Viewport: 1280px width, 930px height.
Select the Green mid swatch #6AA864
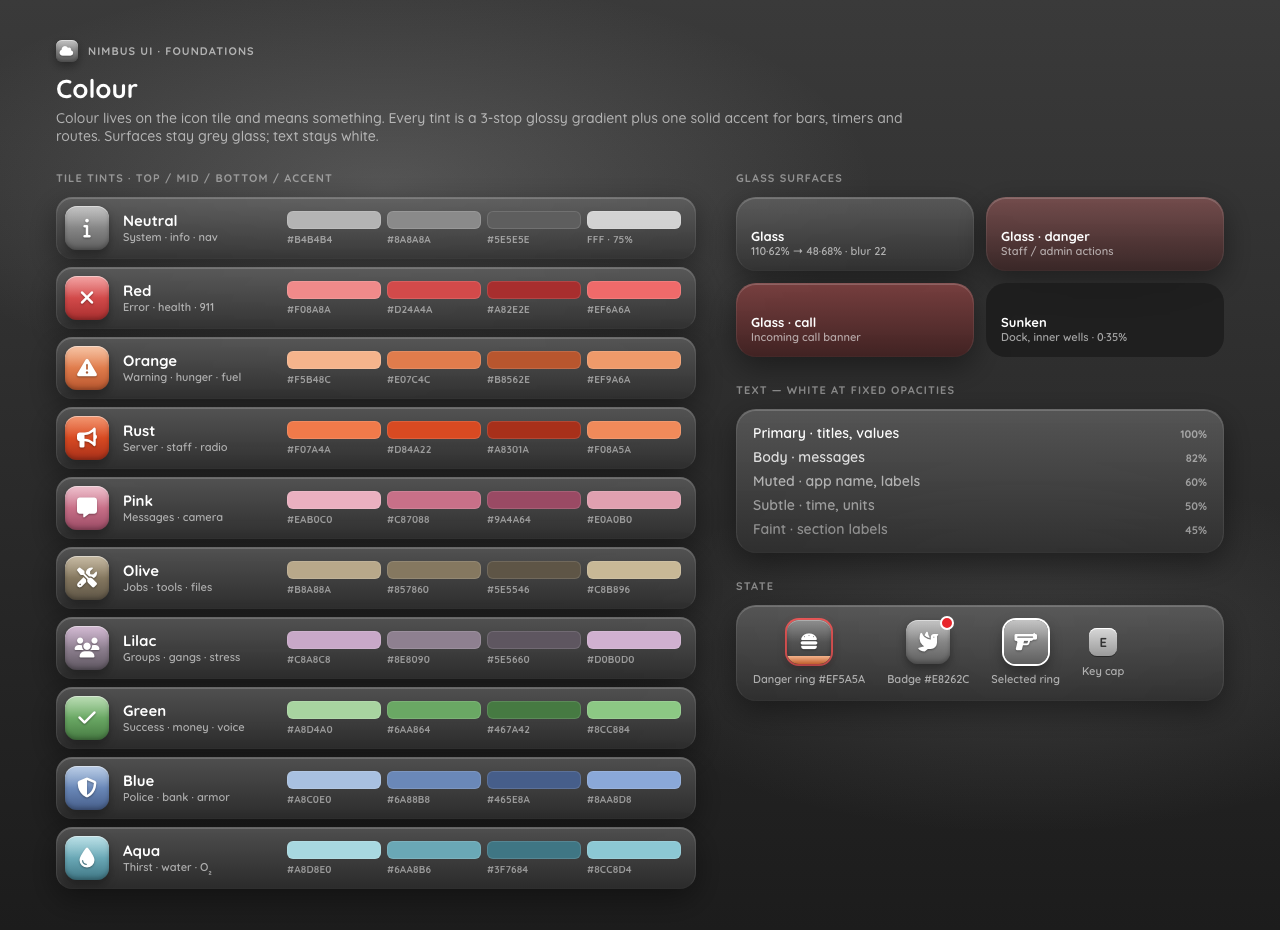[434, 710]
